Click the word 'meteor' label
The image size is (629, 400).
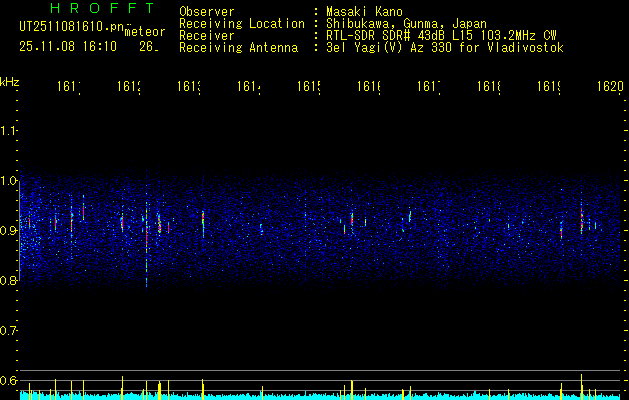(x=145, y=32)
